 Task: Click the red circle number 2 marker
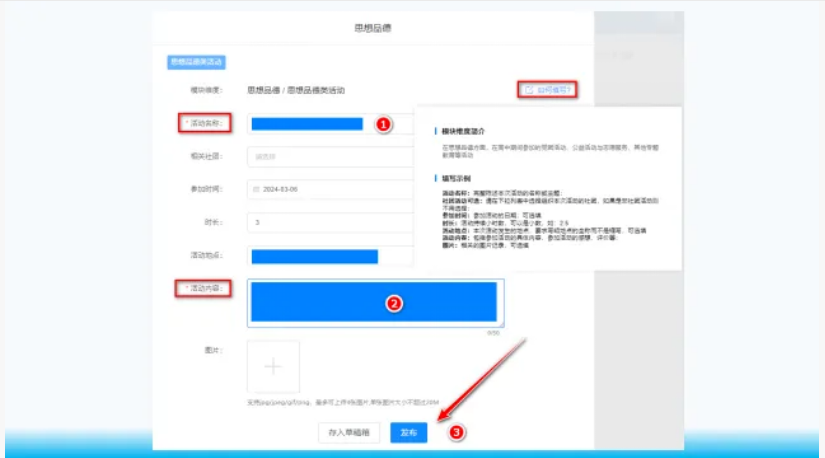tap(394, 302)
